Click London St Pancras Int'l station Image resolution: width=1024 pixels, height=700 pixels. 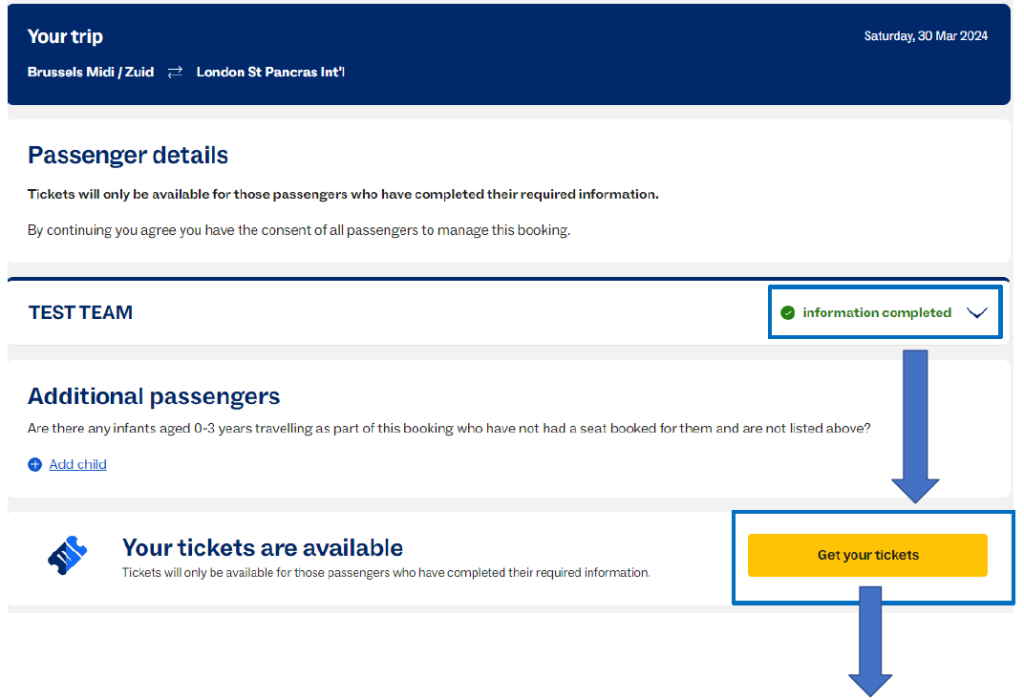tap(270, 72)
